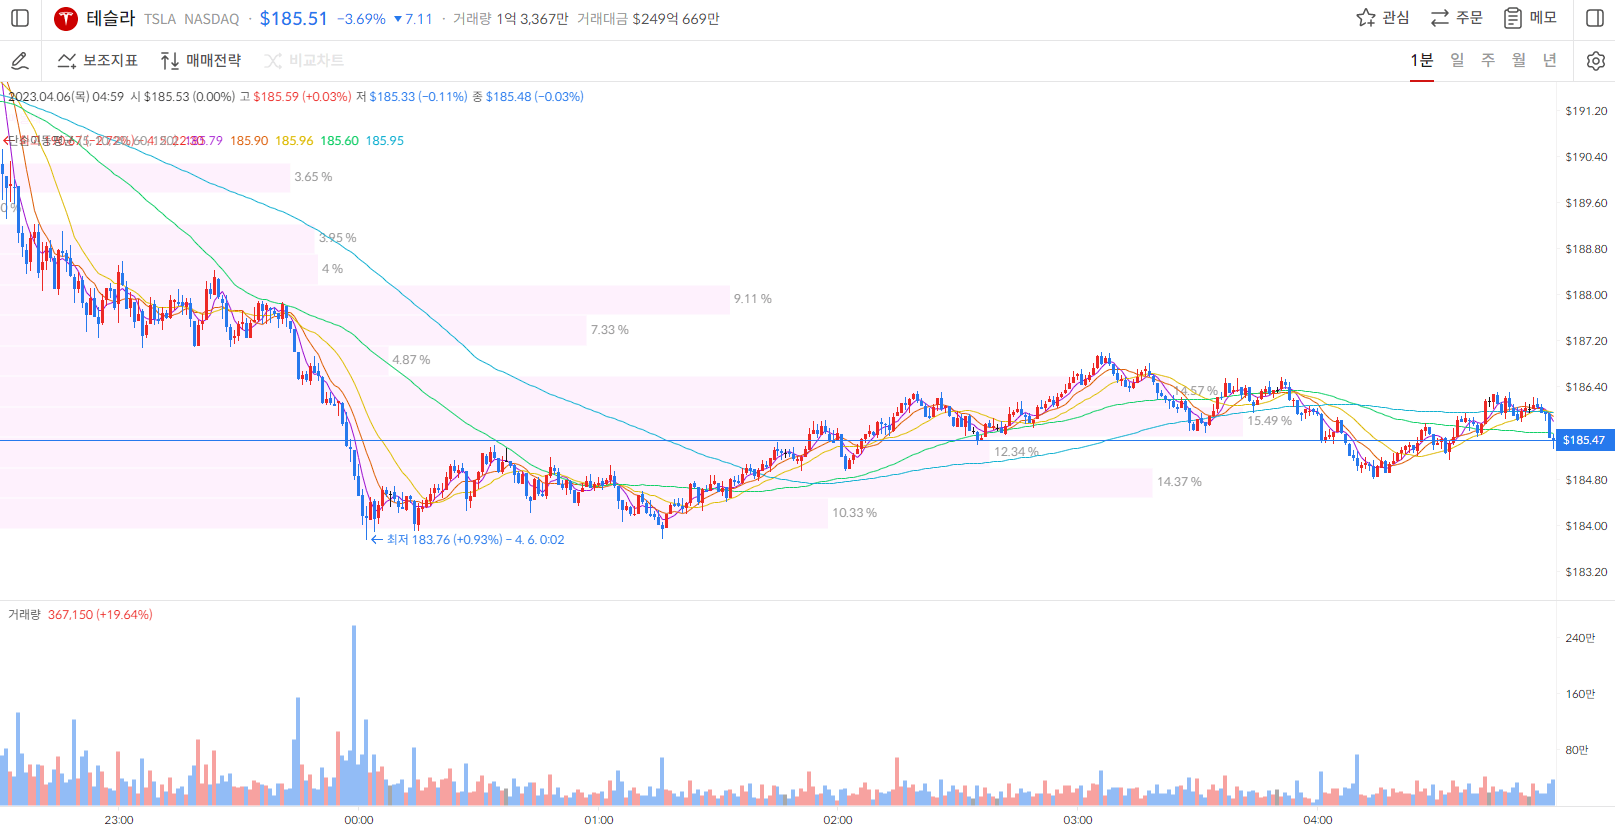Open chart settings gear
This screenshot has height=831, width=1615.
coord(1596,61)
